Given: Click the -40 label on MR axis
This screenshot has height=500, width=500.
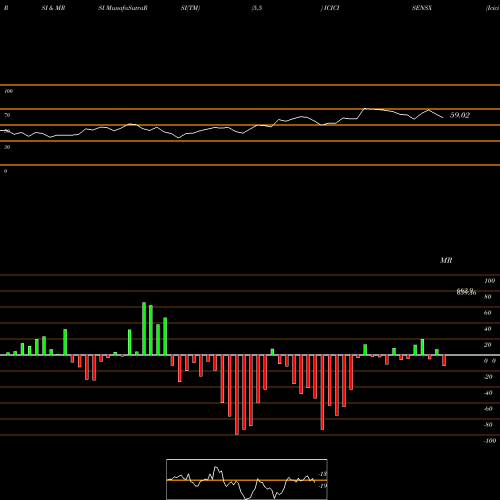Looking at the screenshot, I should click(x=488, y=393).
